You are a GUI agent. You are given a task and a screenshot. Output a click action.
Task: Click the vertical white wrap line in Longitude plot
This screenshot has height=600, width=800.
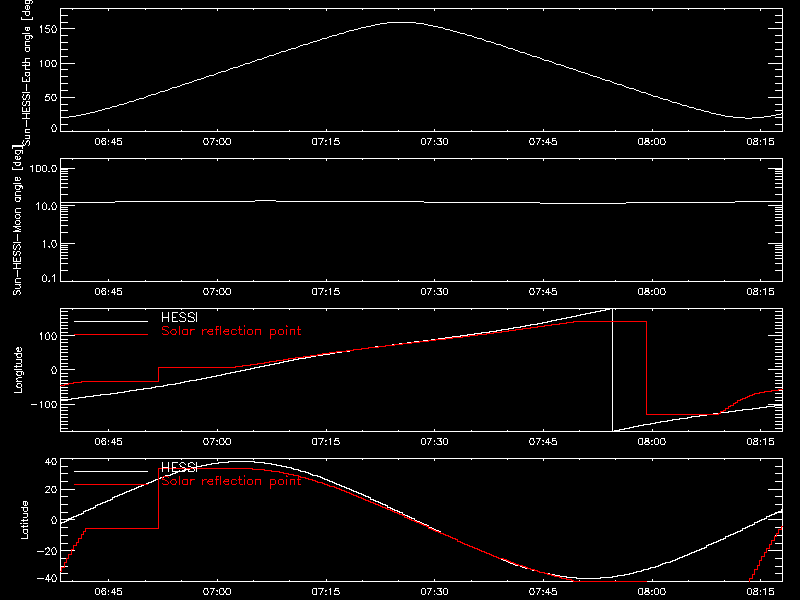(612, 370)
